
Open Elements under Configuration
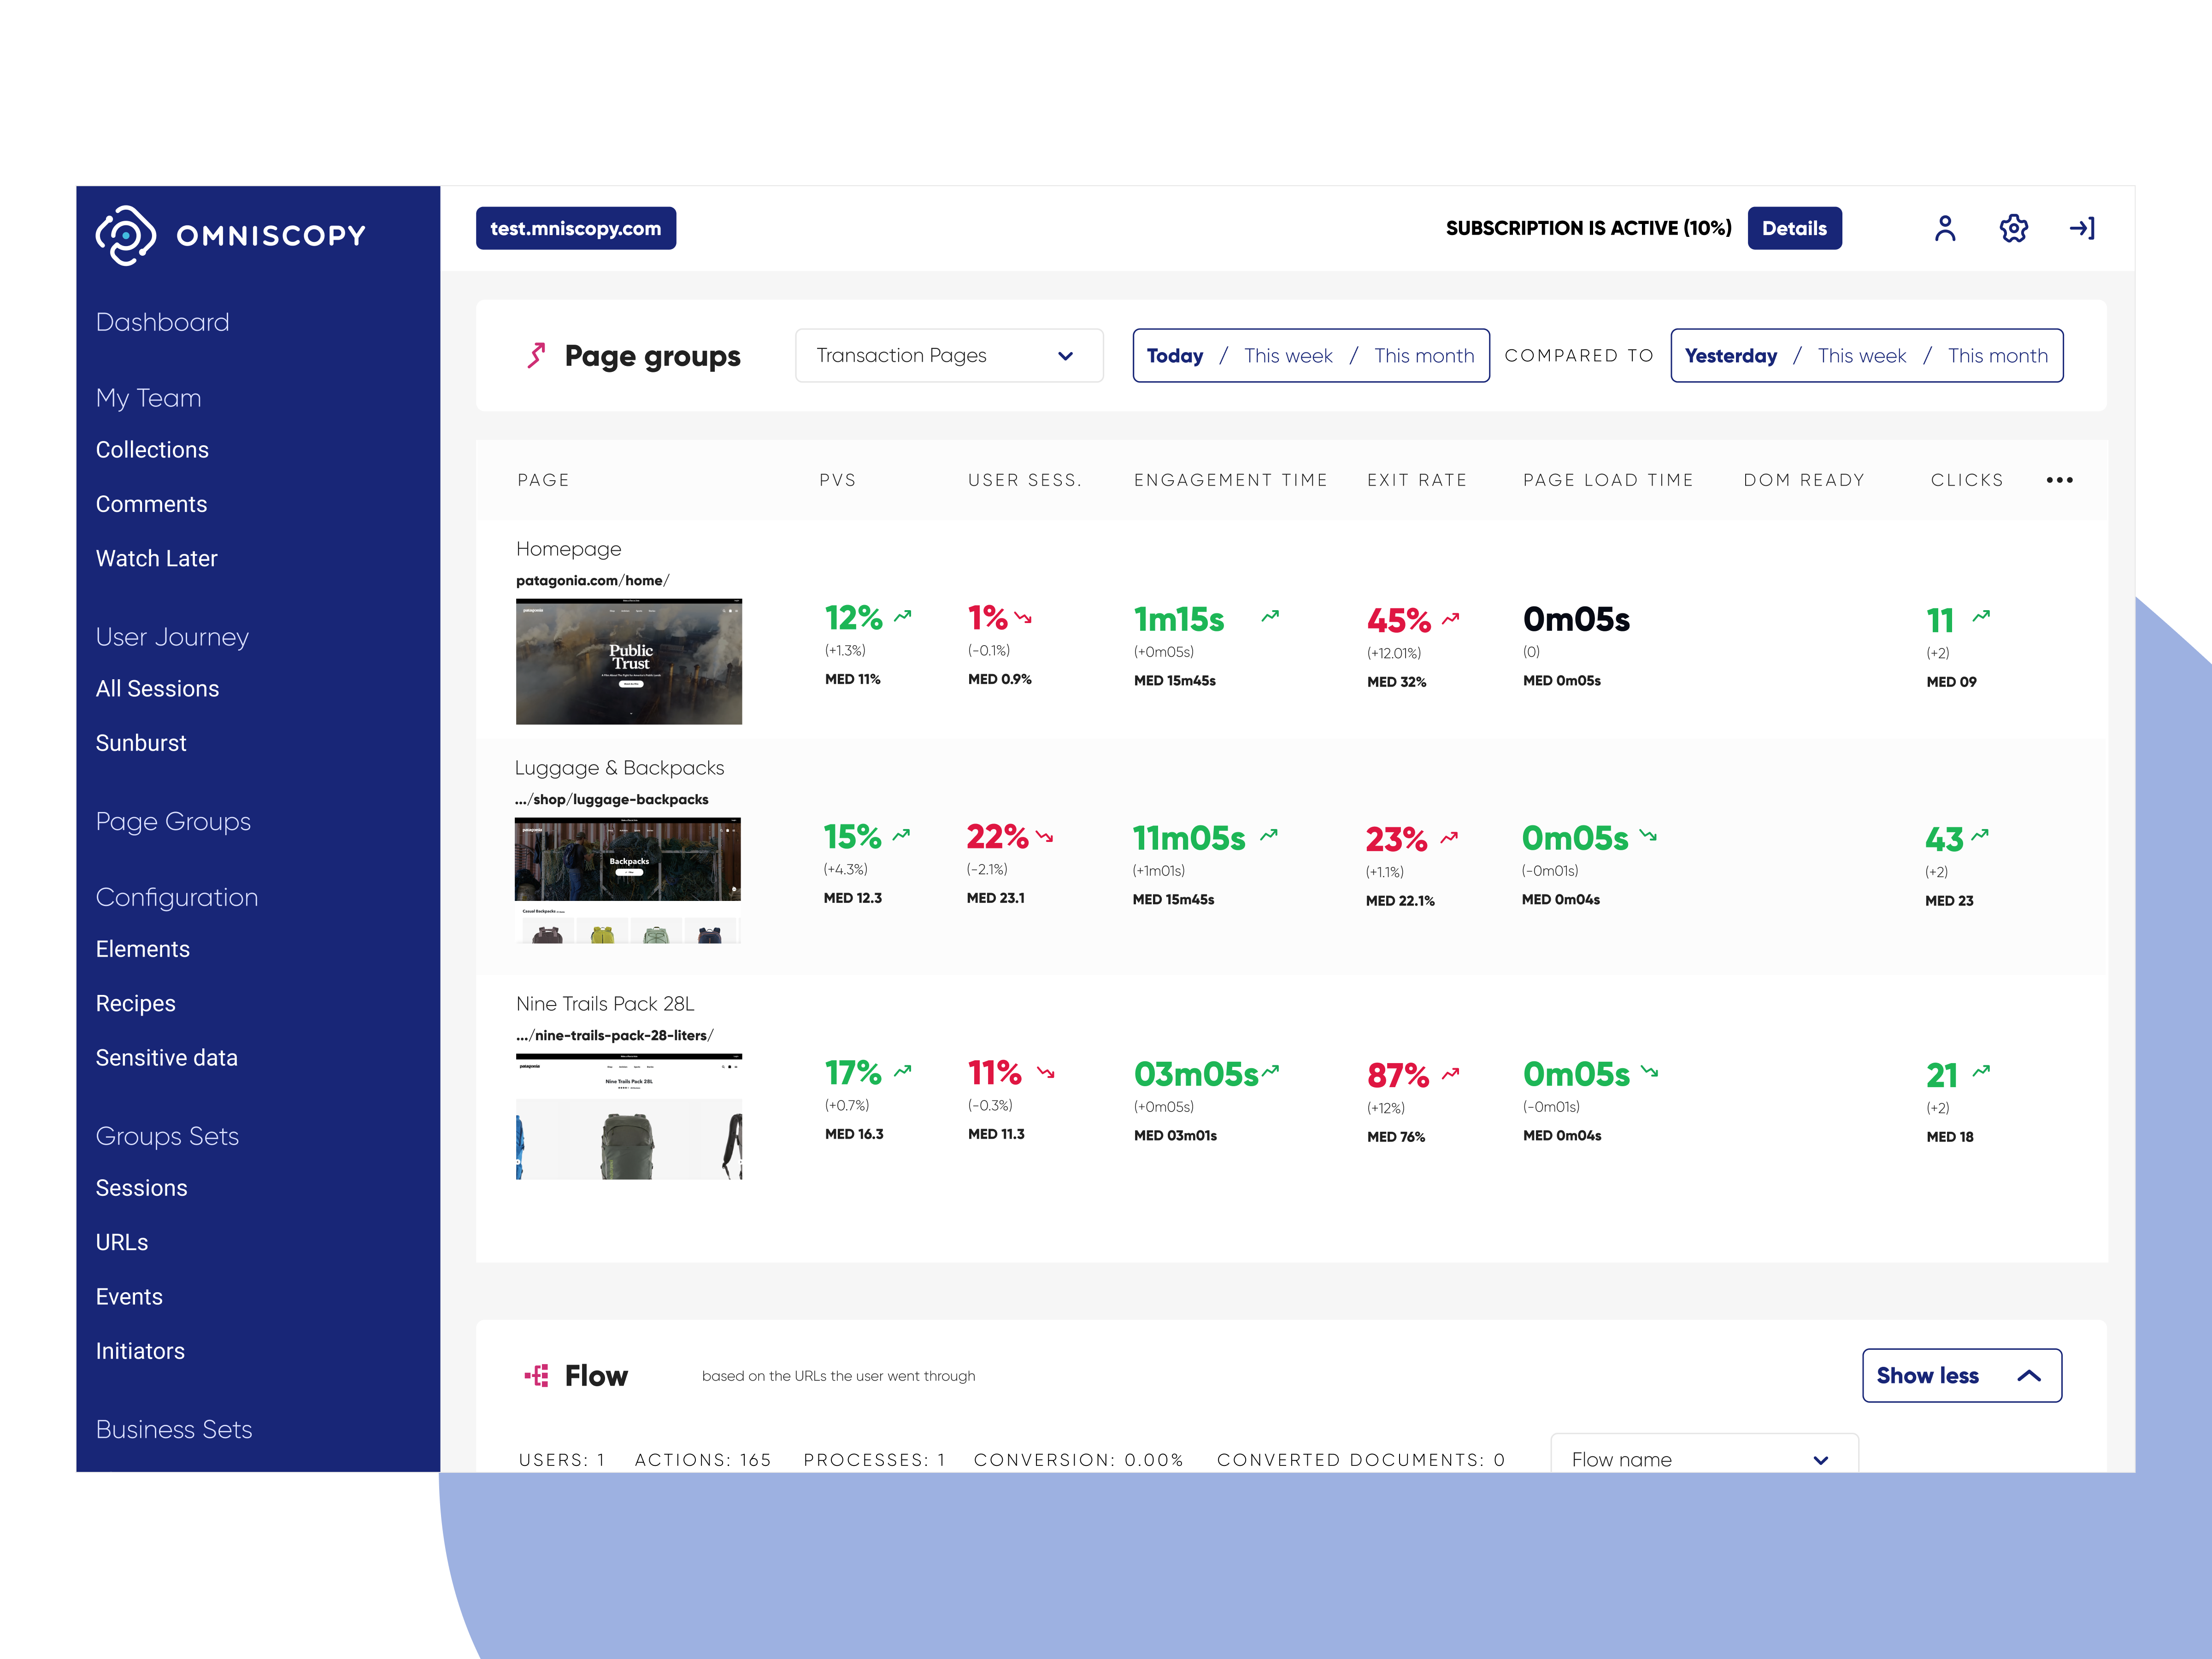[x=142, y=949]
